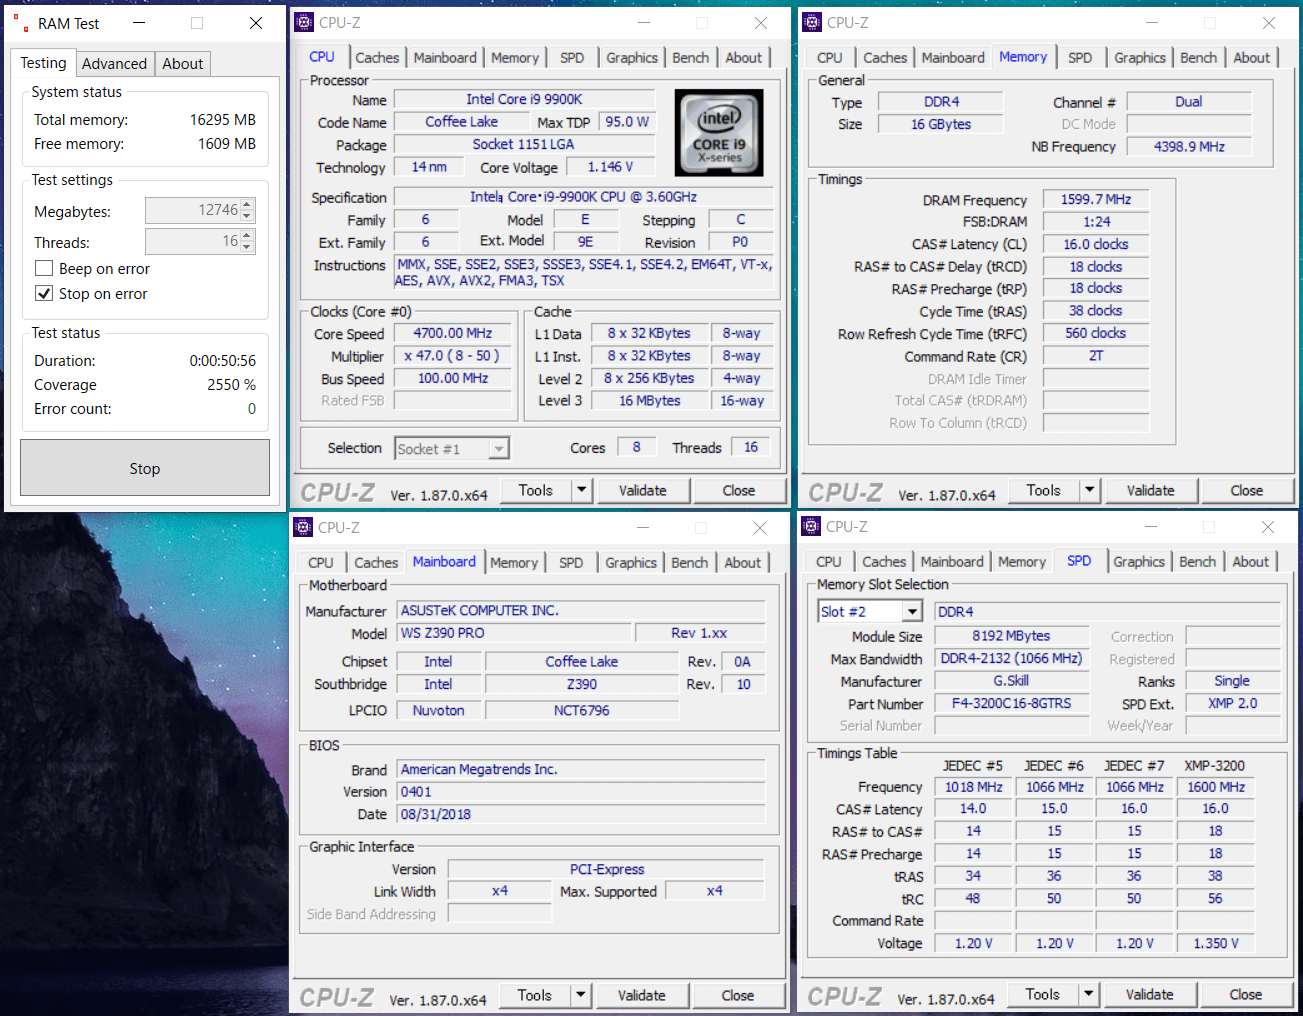The image size is (1303, 1016).
Task: Click Validate in CPU-Z DRAM Frequency window
Action: (x=1151, y=490)
